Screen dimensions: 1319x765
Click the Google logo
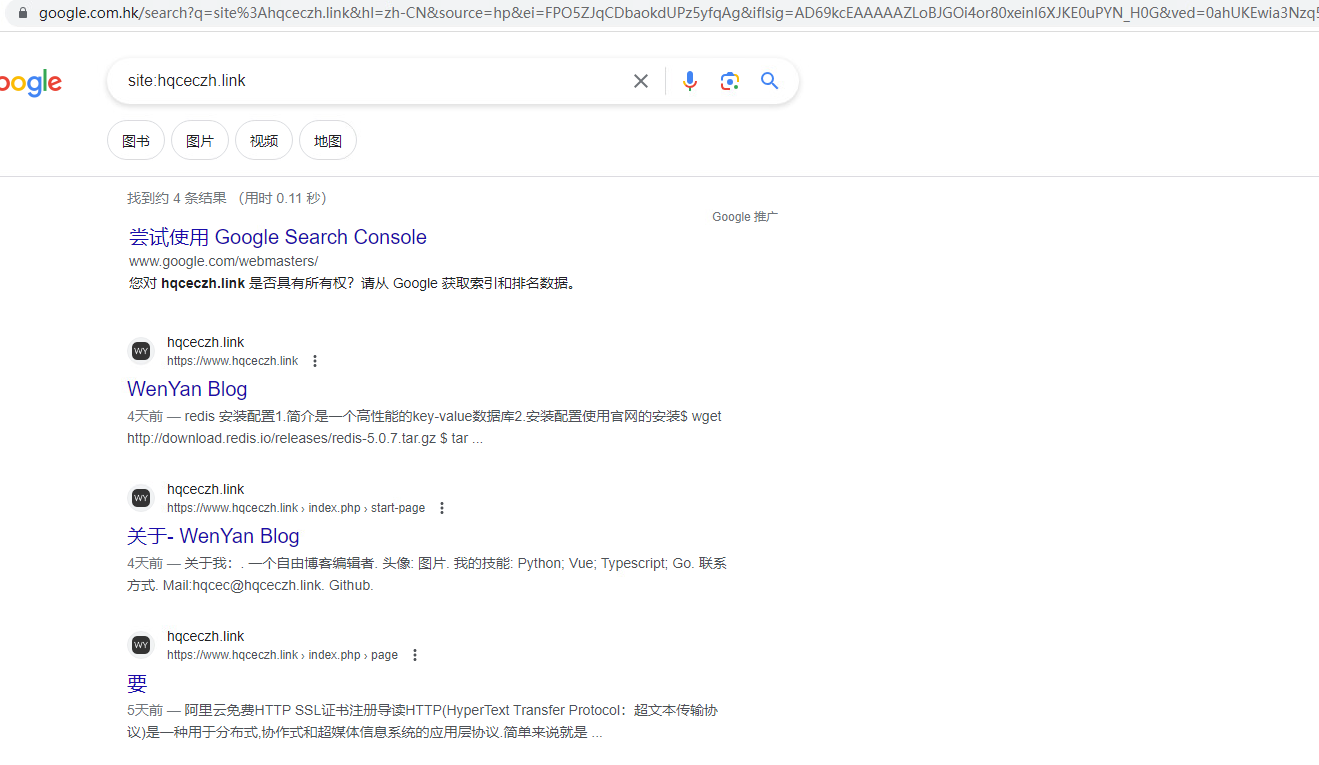30,83
